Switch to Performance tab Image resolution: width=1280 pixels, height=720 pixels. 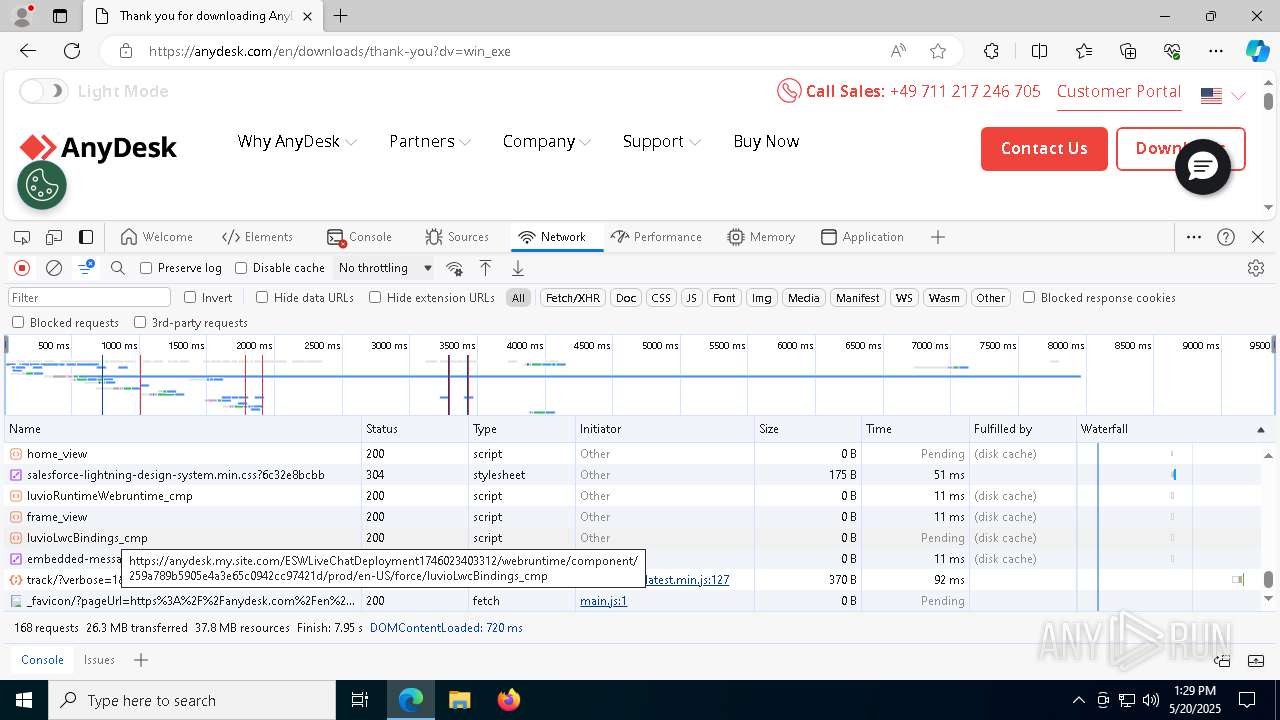tap(657, 237)
